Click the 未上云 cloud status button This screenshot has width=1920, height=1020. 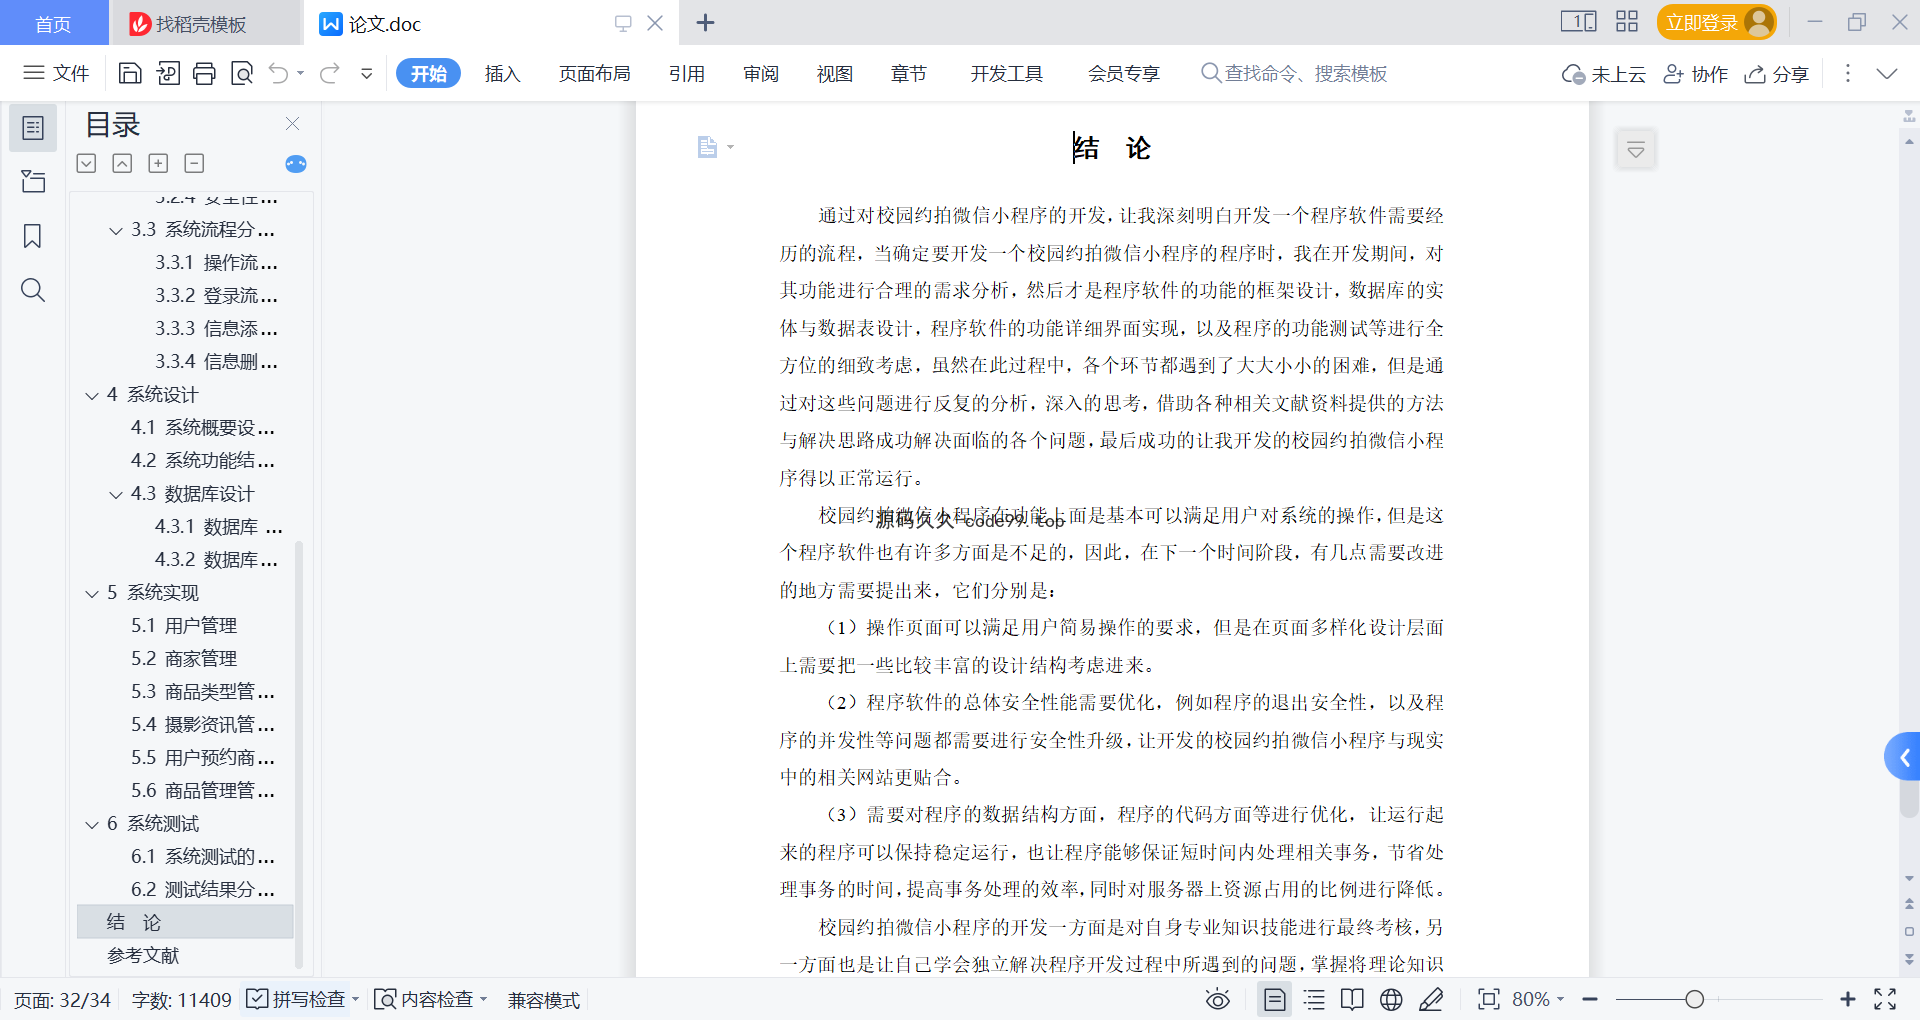1604,74
